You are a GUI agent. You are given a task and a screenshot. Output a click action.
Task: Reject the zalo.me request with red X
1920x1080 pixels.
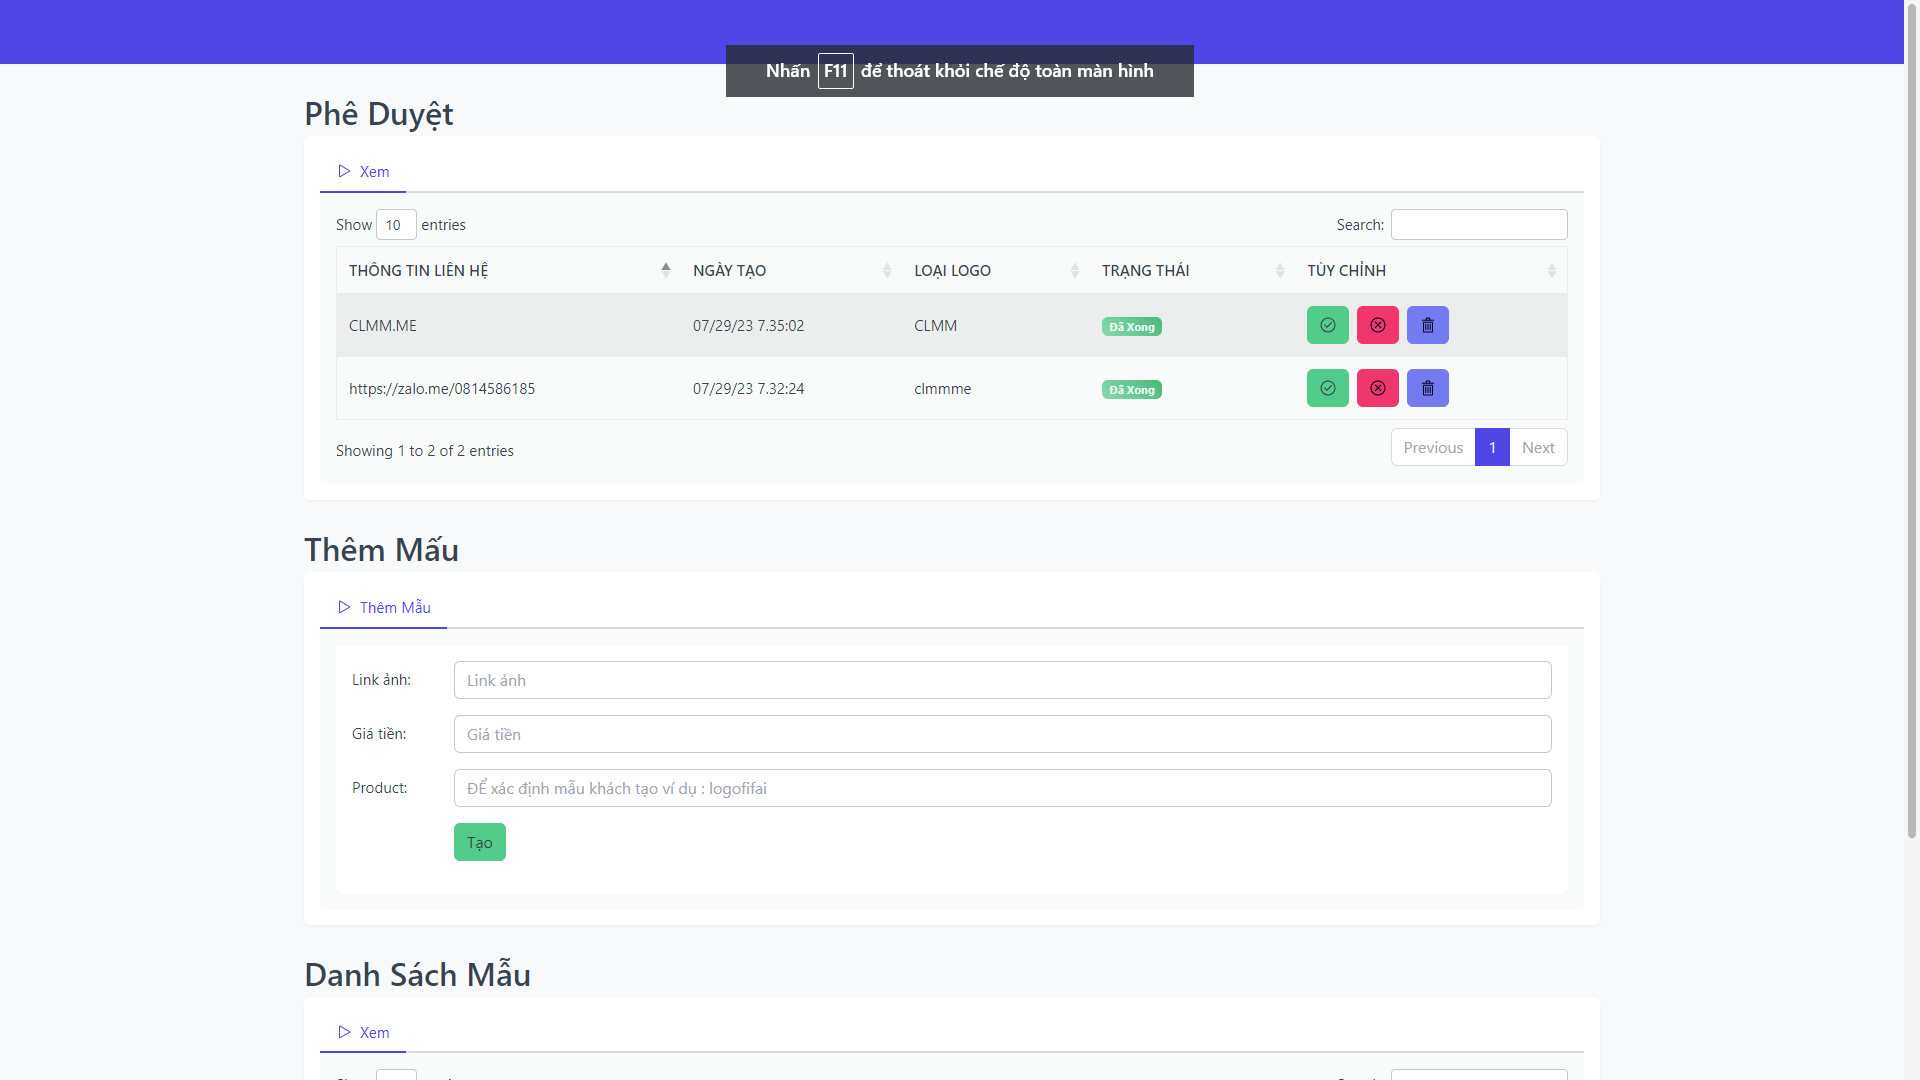(1377, 388)
